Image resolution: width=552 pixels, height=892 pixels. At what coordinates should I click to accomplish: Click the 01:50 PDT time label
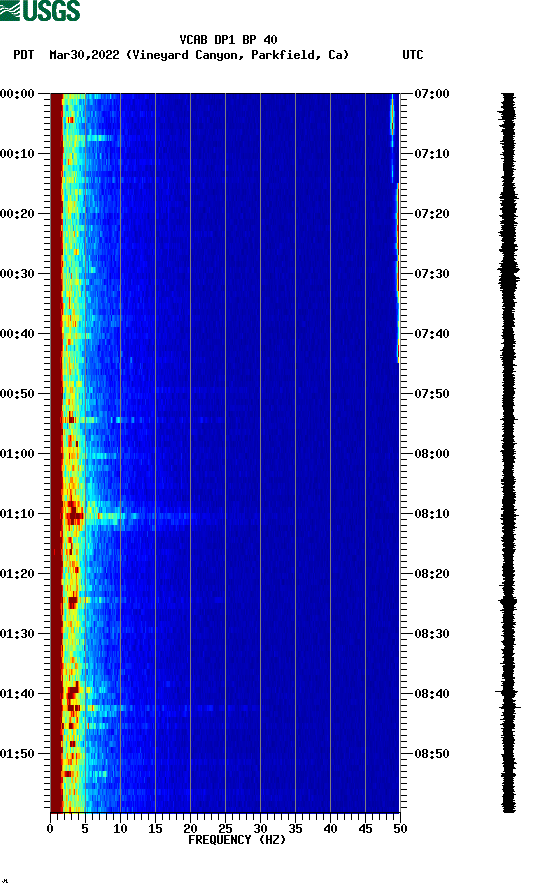[18, 754]
